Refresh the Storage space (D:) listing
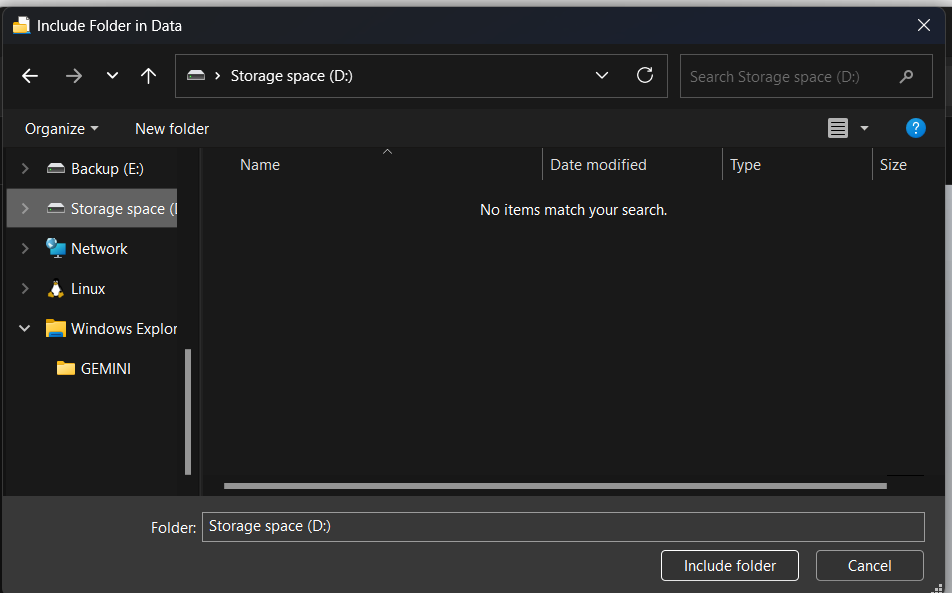Screen dimensions: 952x593 645,76
